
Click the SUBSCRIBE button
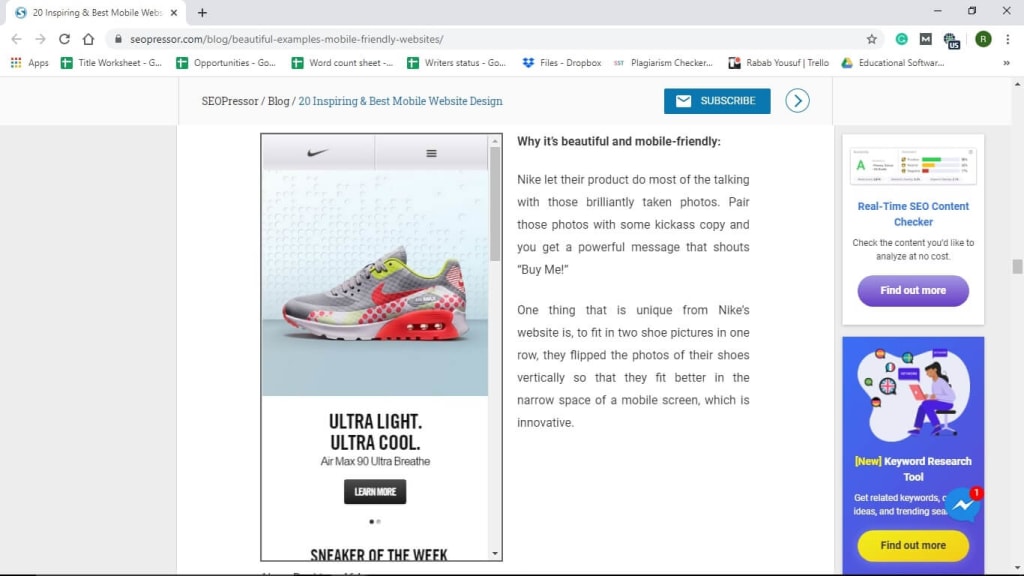717,101
